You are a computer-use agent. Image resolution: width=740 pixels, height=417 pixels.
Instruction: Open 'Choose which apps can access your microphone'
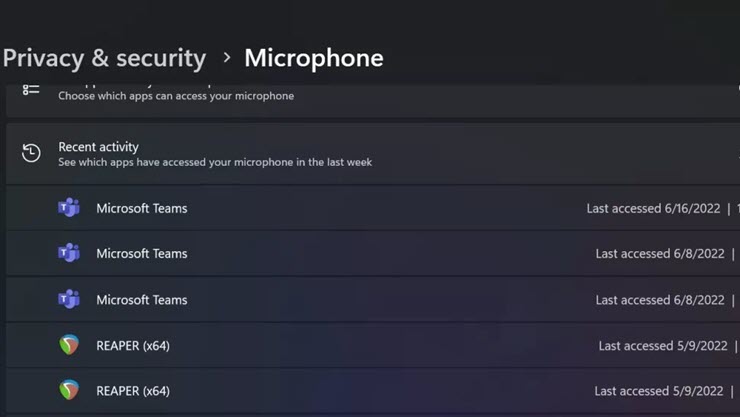(x=176, y=96)
